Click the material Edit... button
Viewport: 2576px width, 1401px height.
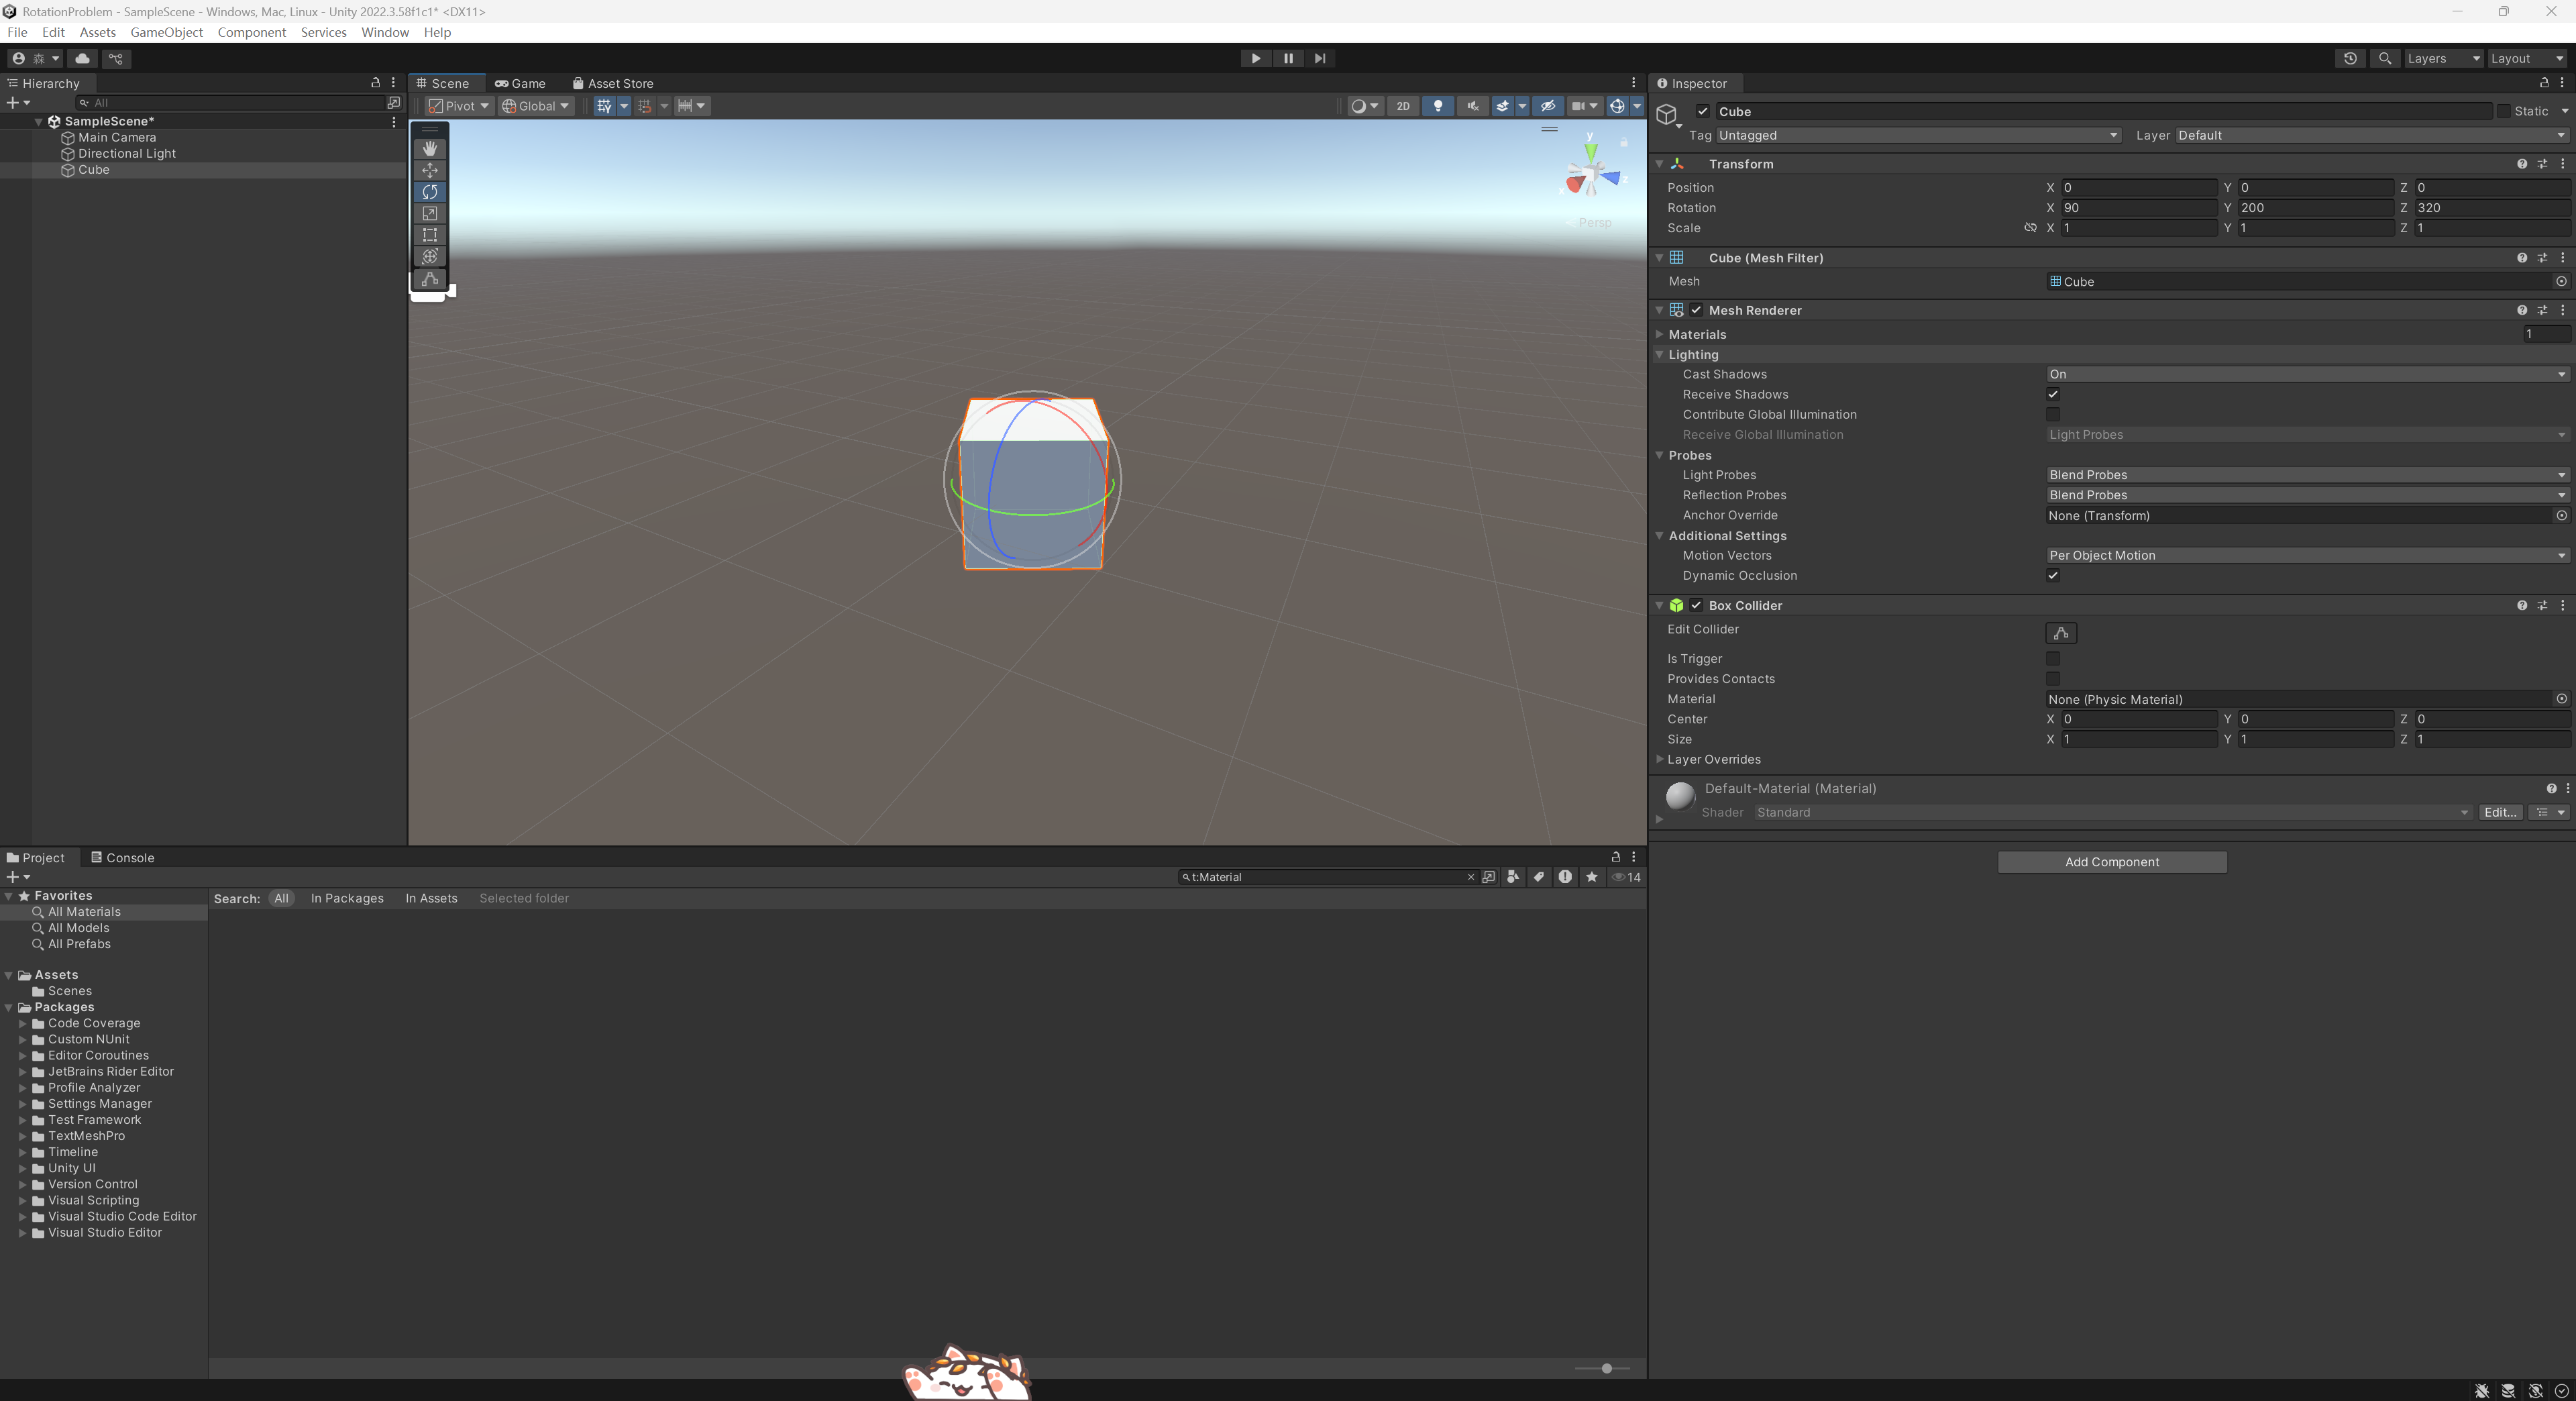pyautogui.click(x=2500, y=812)
